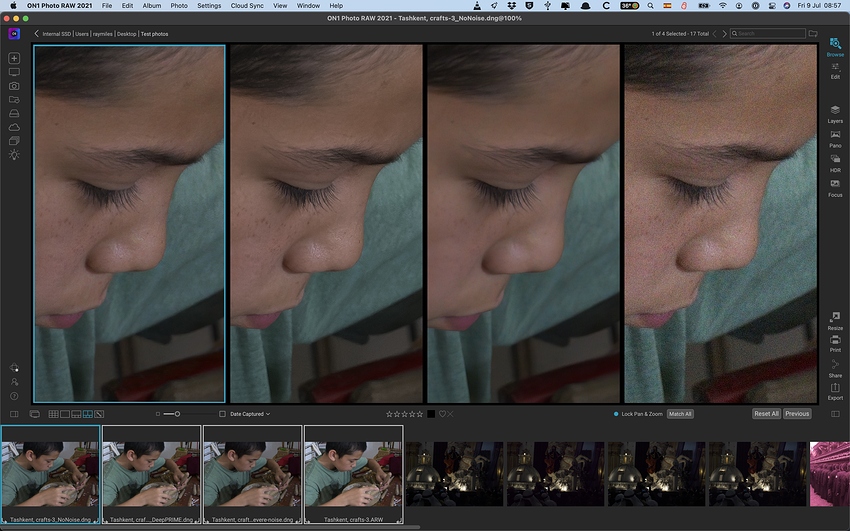Click the Print icon
Viewport: 850px width, 531px height.
pos(835,342)
